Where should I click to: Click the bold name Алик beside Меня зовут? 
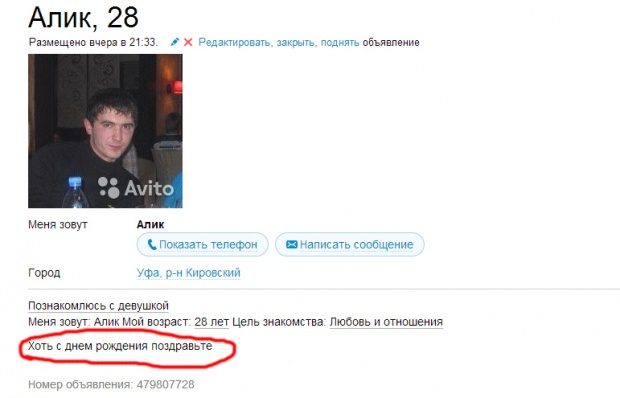click(x=150, y=225)
